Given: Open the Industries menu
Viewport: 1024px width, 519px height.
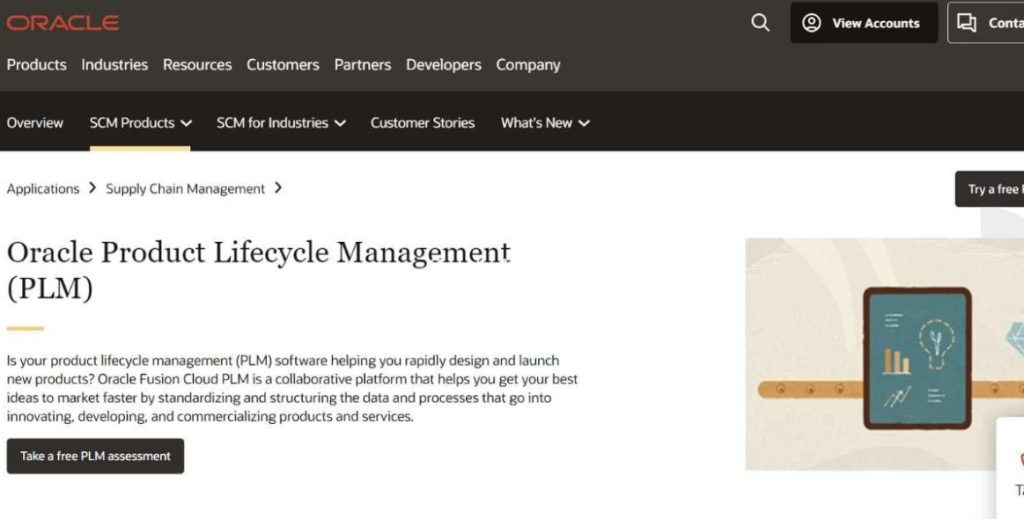Looking at the screenshot, I should (x=114, y=65).
